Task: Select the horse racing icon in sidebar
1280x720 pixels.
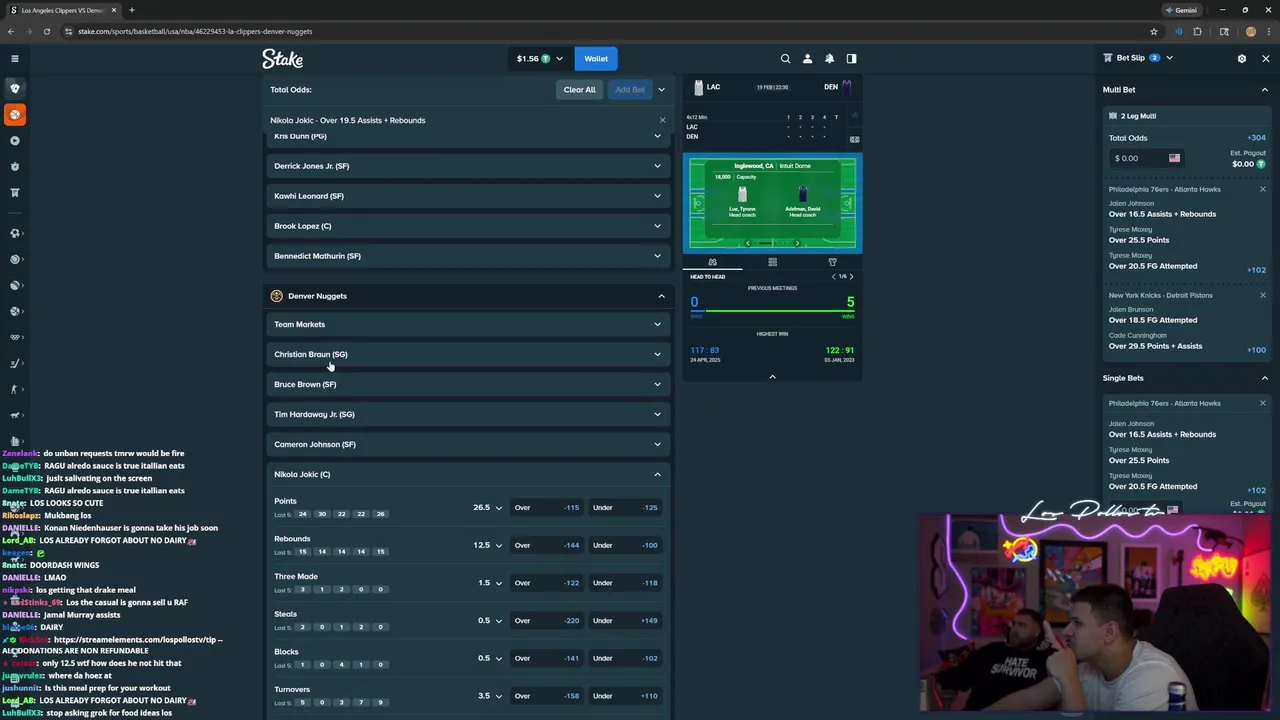Action: 14,415
